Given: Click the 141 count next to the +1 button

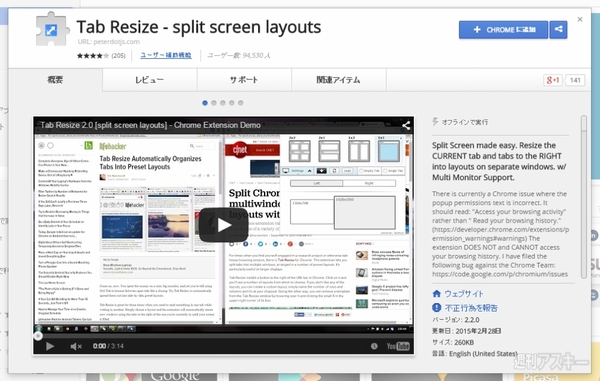Looking at the screenshot, I should pyautogui.click(x=575, y=80).
